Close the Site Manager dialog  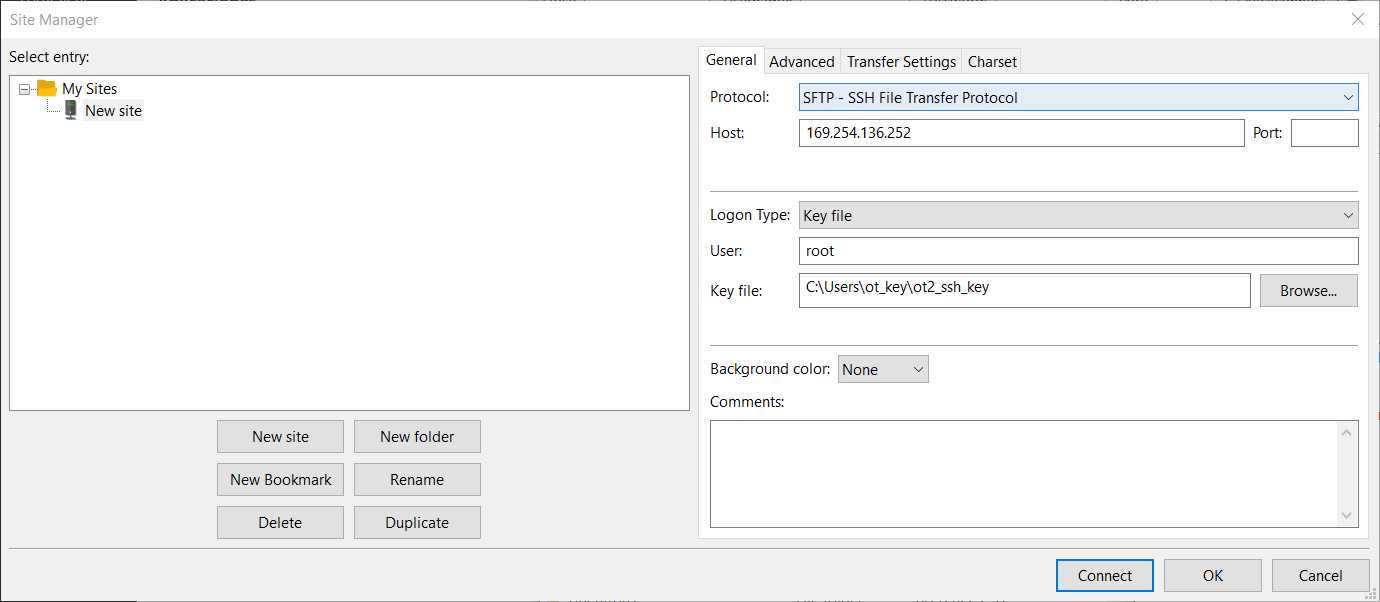pyautogui.click(x=1357, y=19)
